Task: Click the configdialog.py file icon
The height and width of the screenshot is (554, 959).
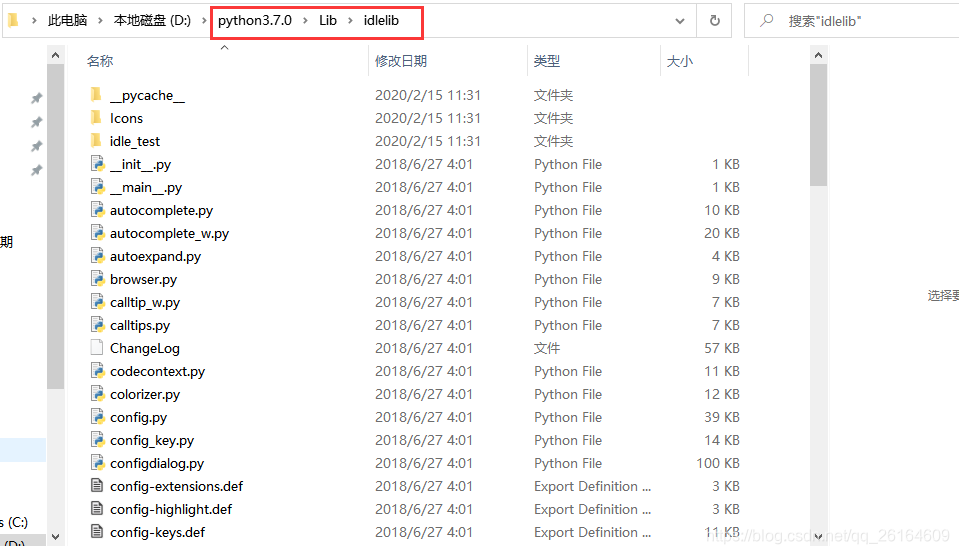Action: [x=97, y=463]
